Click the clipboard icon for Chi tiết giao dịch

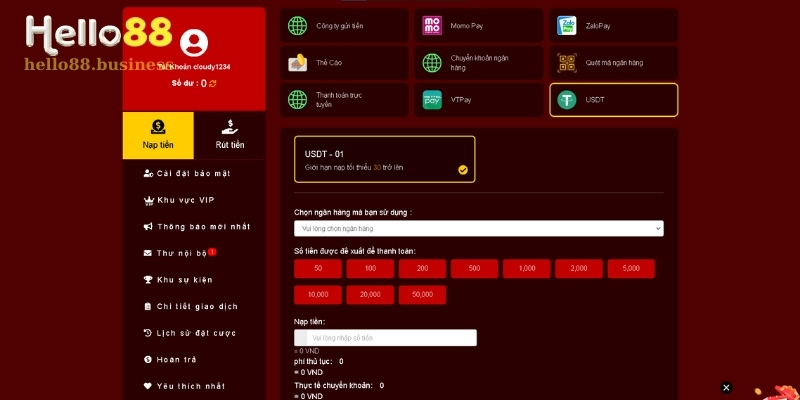click(x=148, y=307)
